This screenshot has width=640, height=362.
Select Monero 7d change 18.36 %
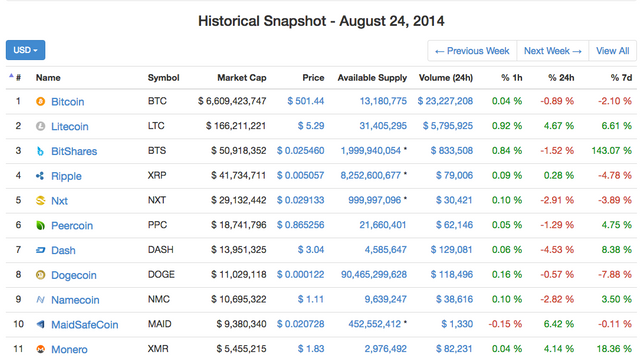pyautogui.click(x=614, y=349)
